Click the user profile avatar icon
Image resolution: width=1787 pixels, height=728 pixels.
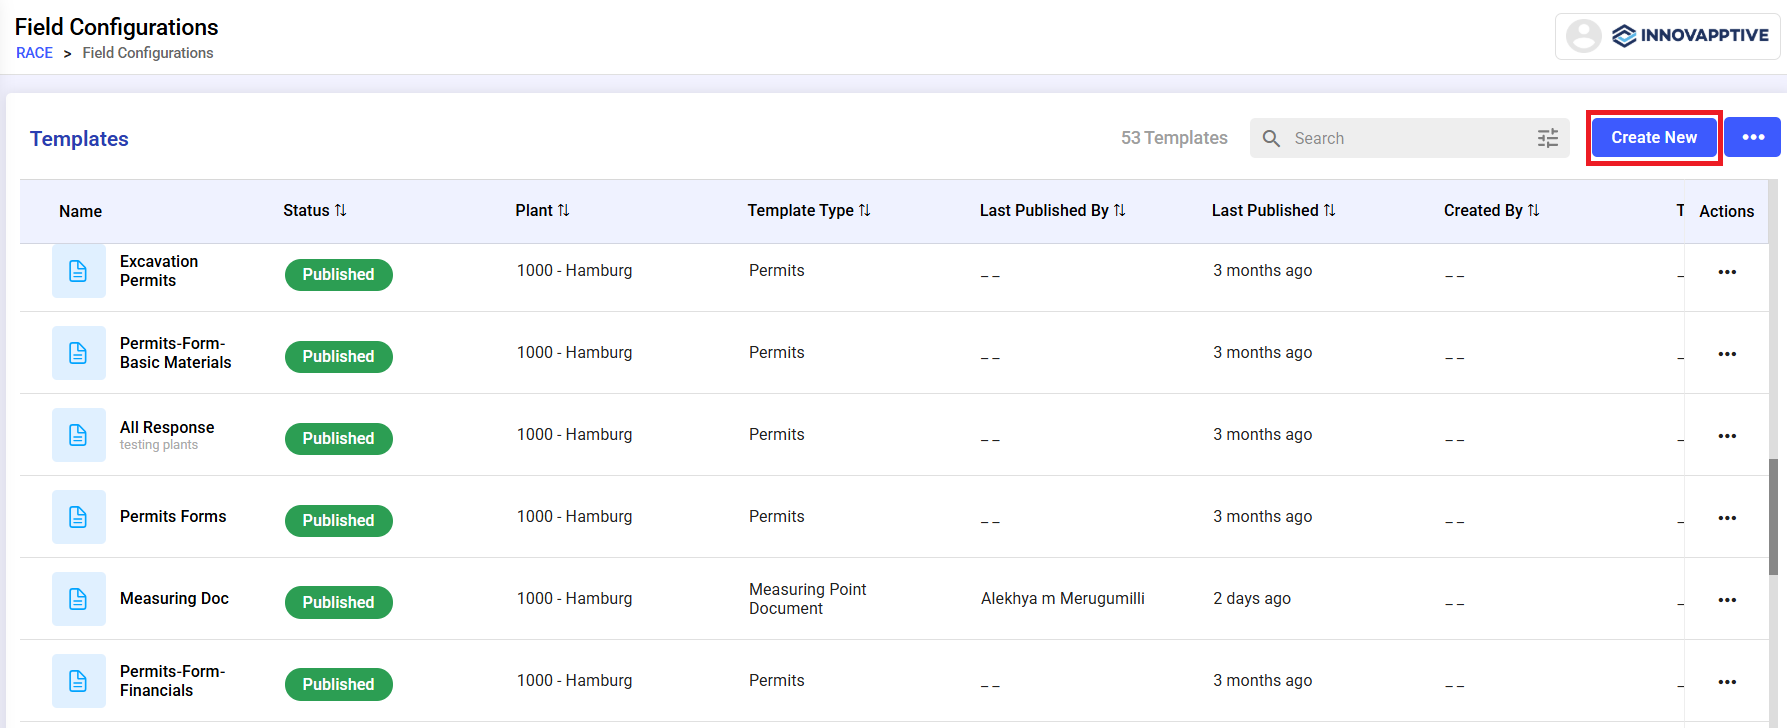(x=1583, y=36)
